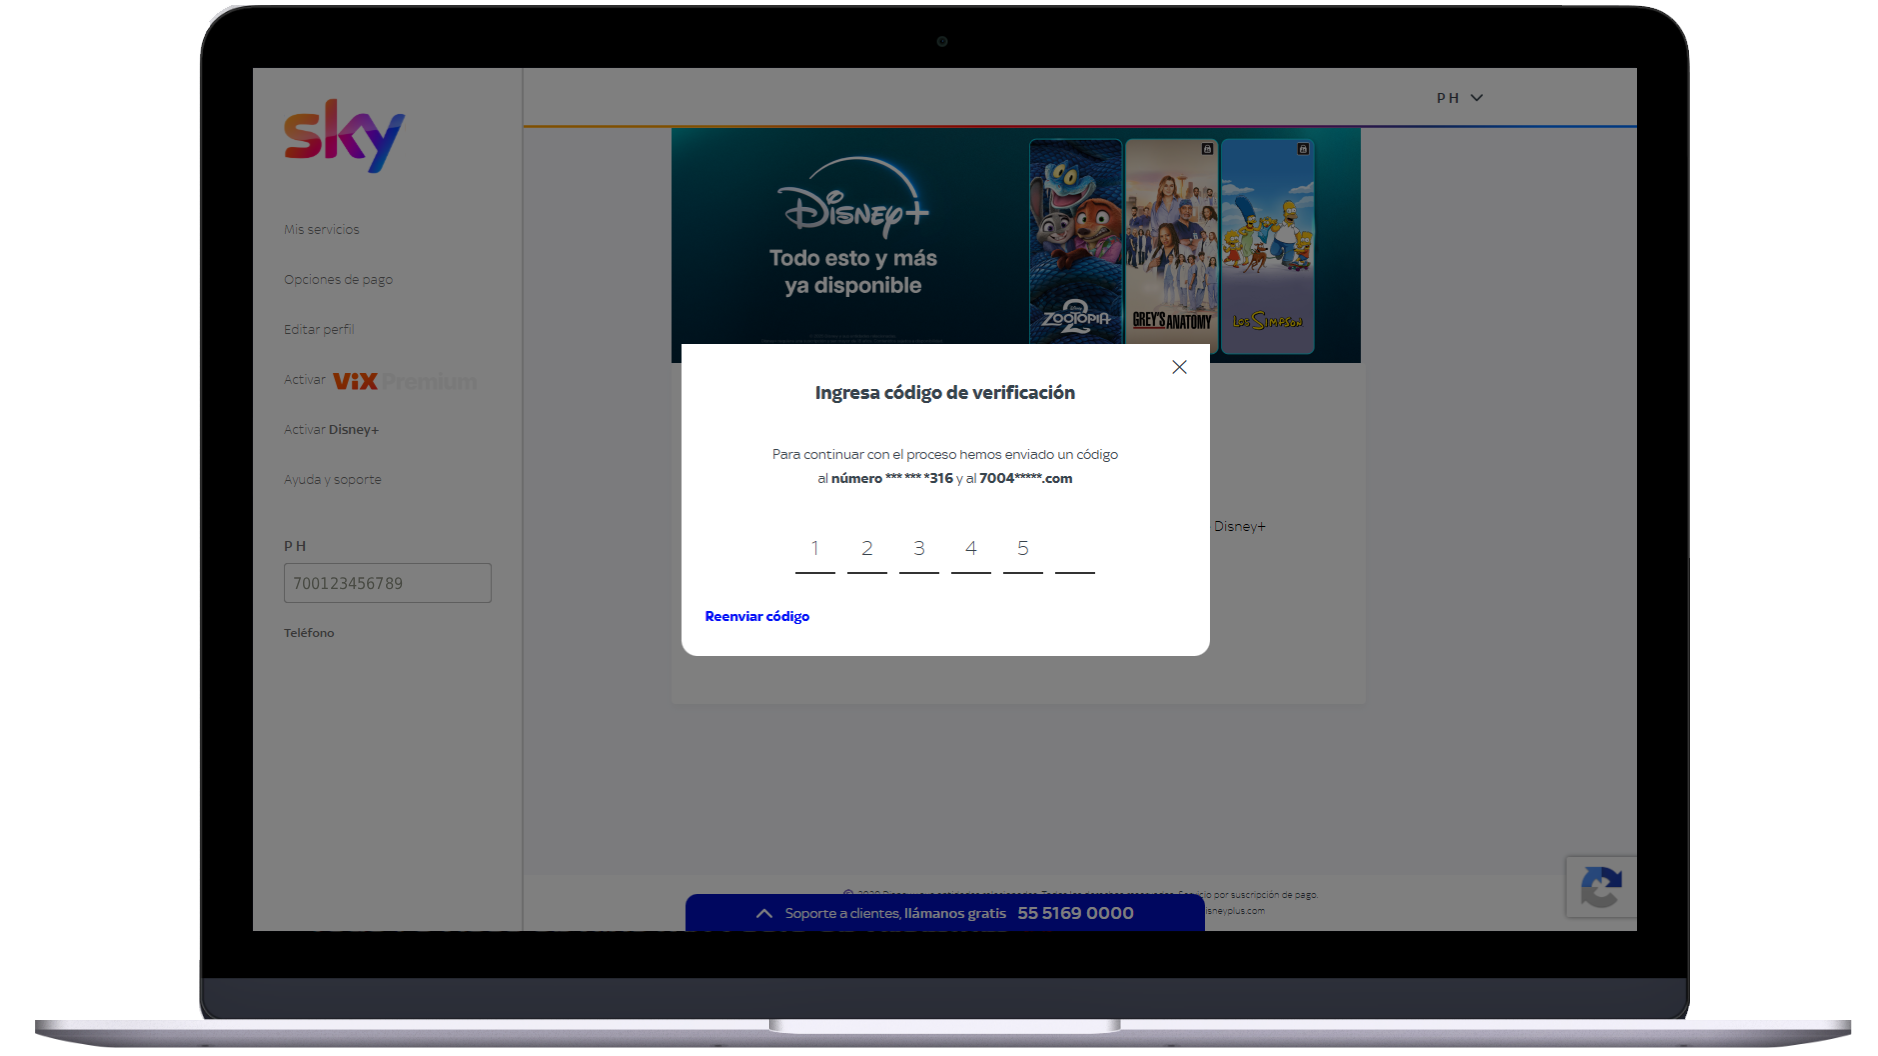Click the account number input field

click(387, 583)
